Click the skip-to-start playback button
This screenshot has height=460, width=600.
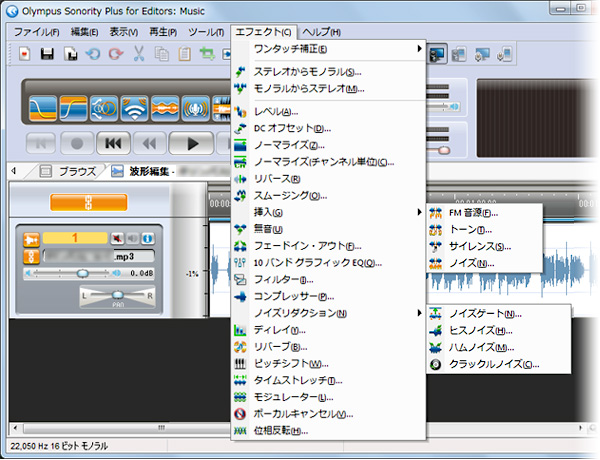[x=114, y=144]
